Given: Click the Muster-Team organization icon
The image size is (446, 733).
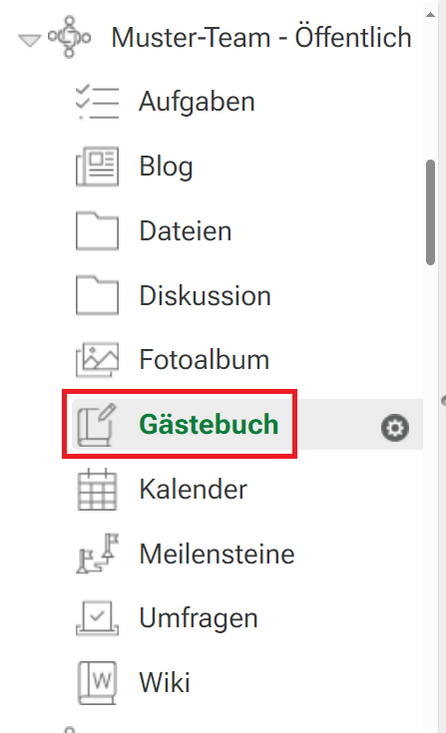Looking at the screenshot, I should [x=69, y=37].
